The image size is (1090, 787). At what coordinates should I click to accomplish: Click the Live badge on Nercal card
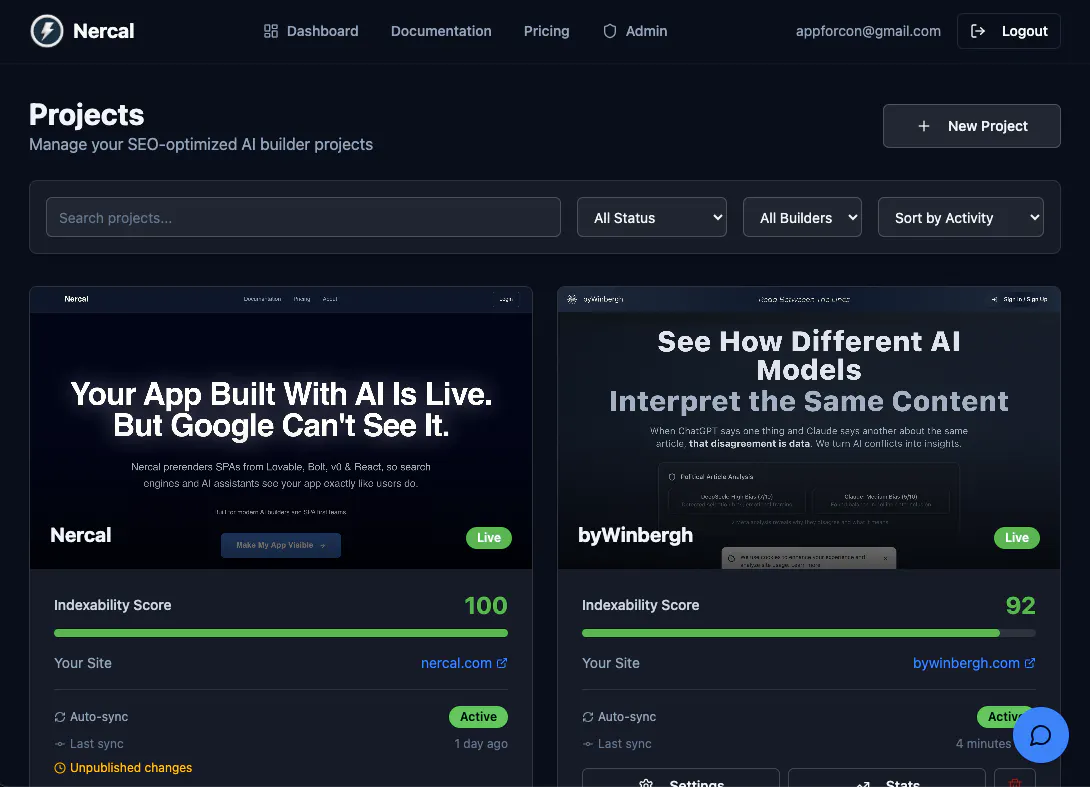pyautogui.click(x=489, y=537)
